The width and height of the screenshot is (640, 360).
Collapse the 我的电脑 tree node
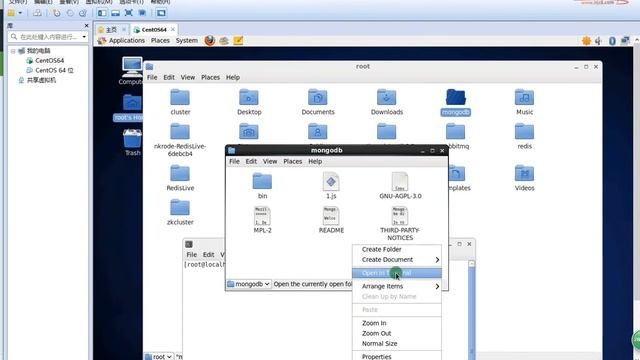point(13,51)
